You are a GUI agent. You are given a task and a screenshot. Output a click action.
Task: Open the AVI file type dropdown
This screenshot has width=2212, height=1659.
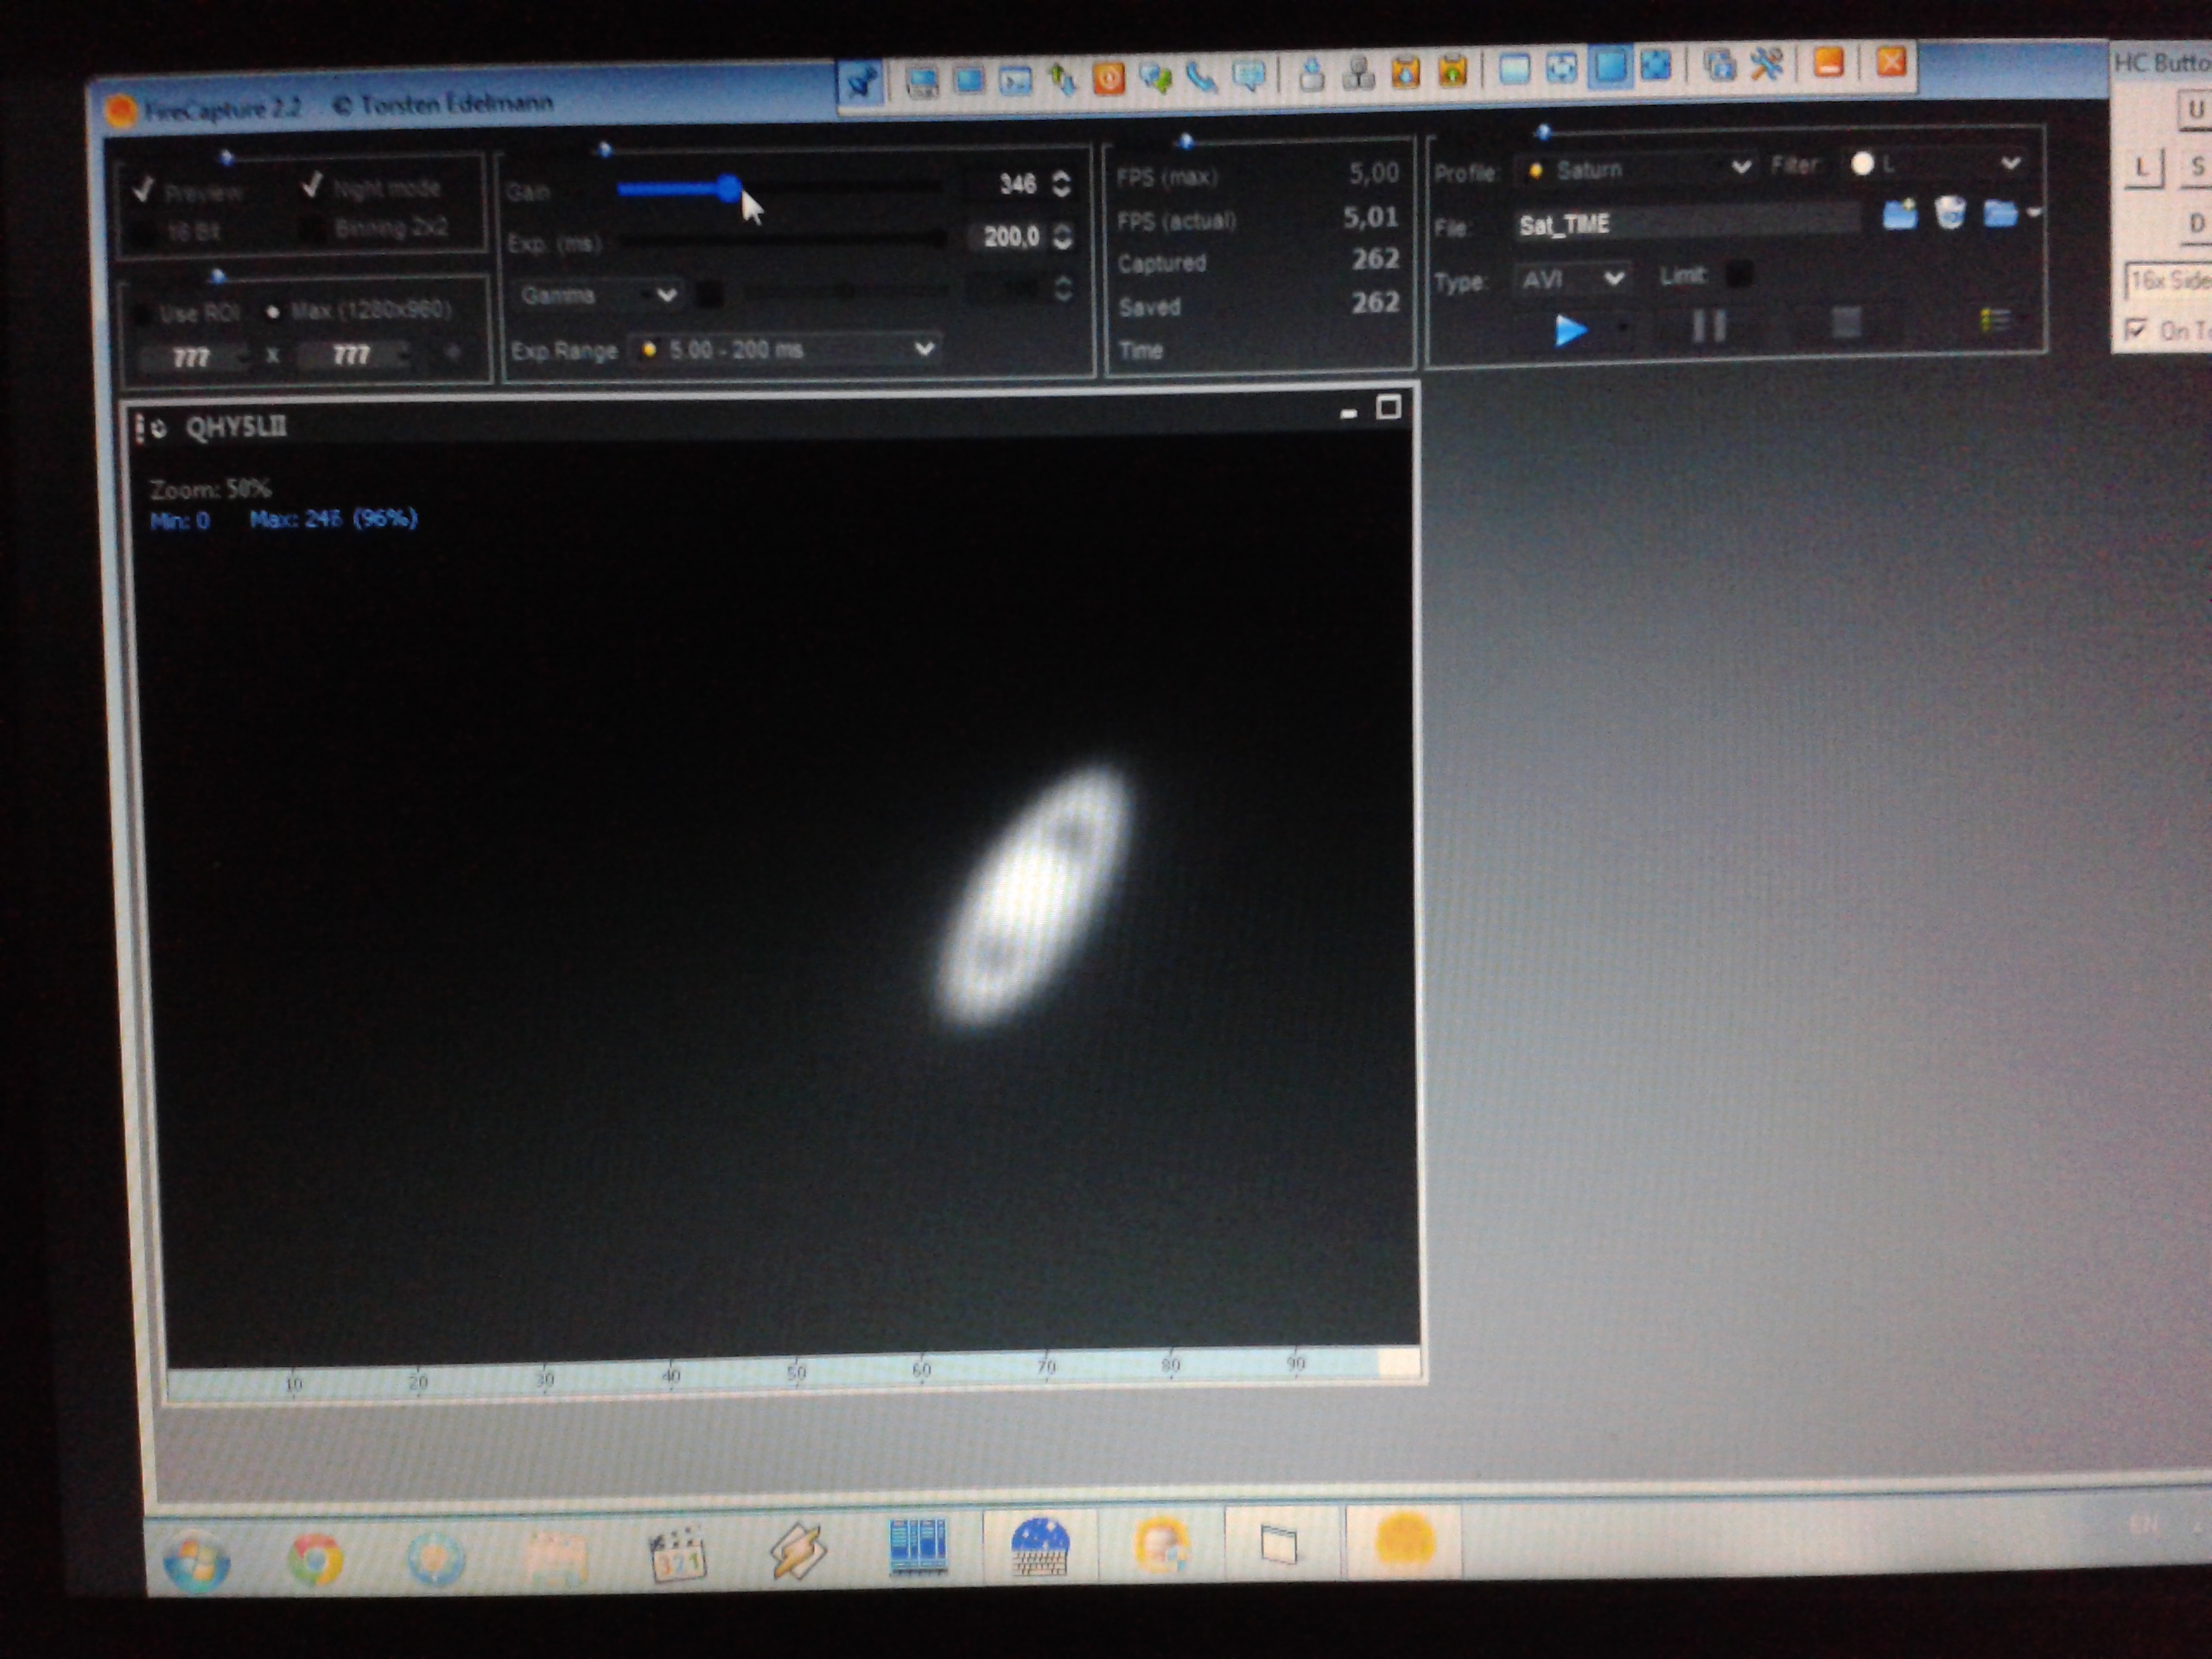(x=1613, y=278)
